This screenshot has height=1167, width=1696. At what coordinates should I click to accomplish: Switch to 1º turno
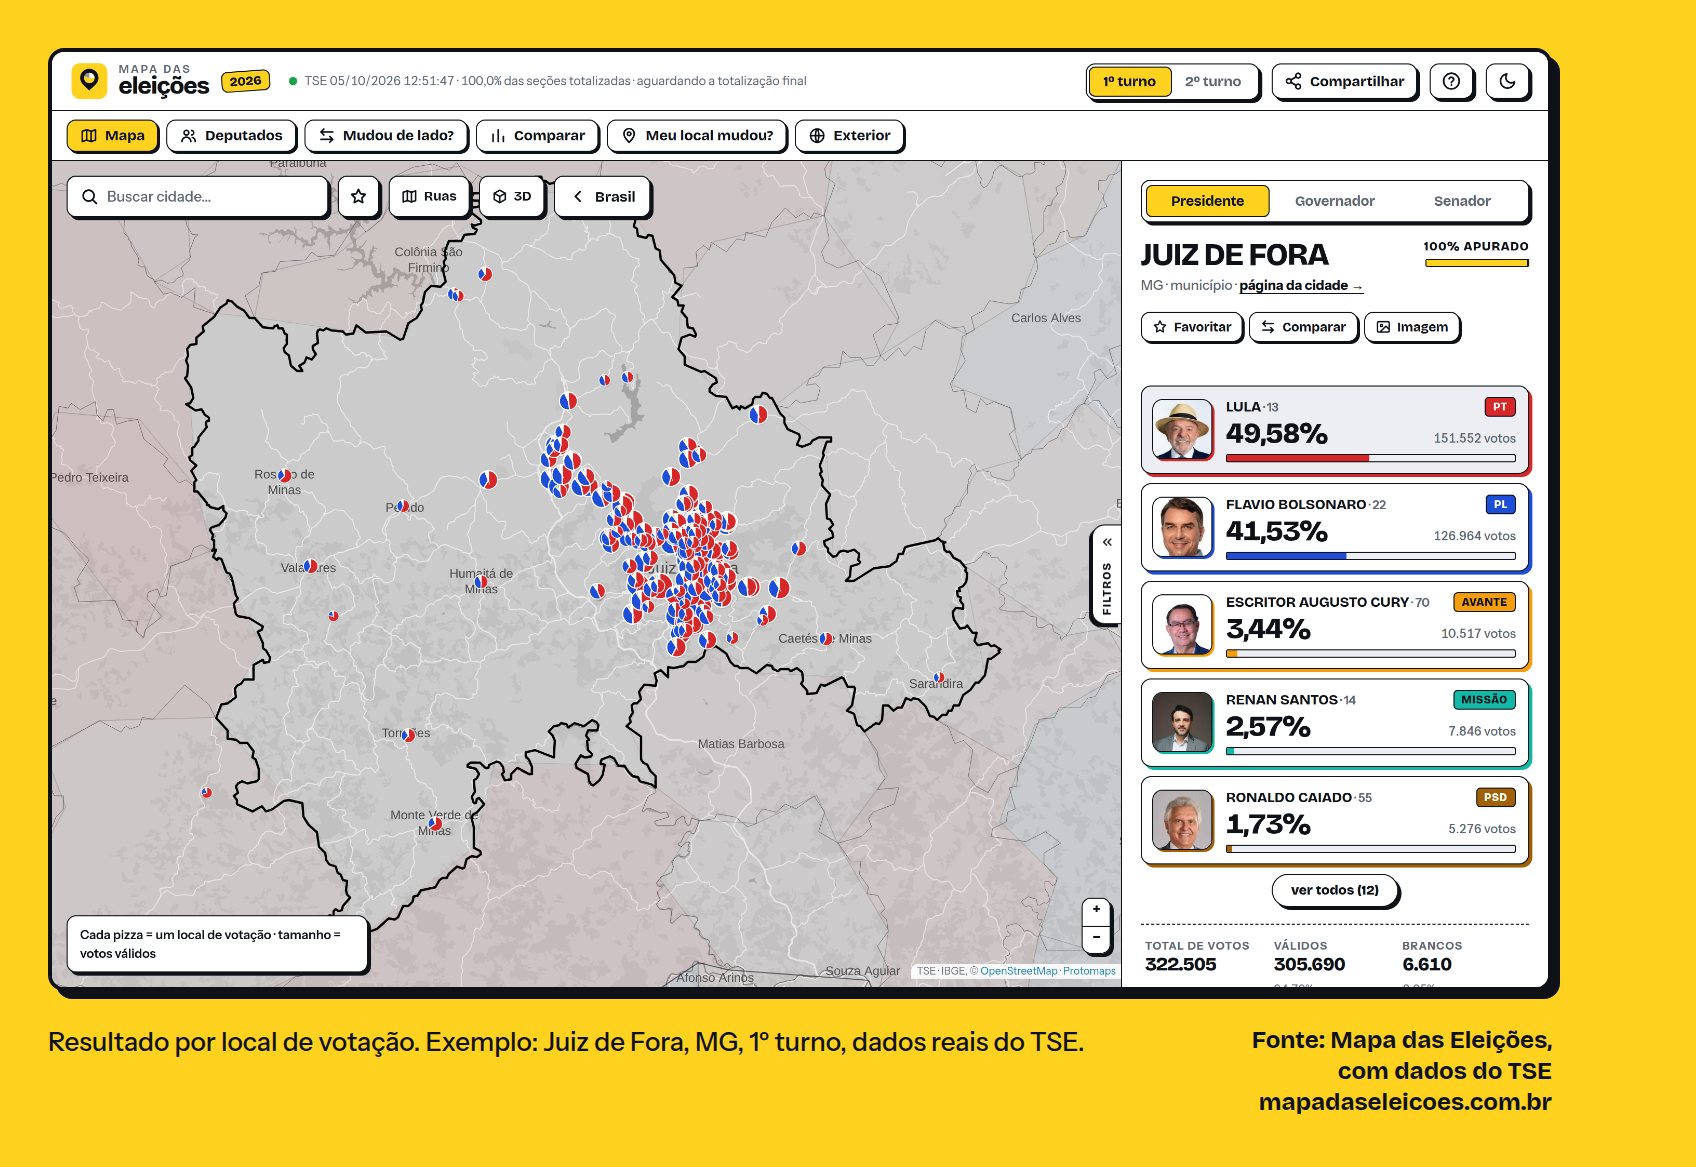(x=1129, y=81)
